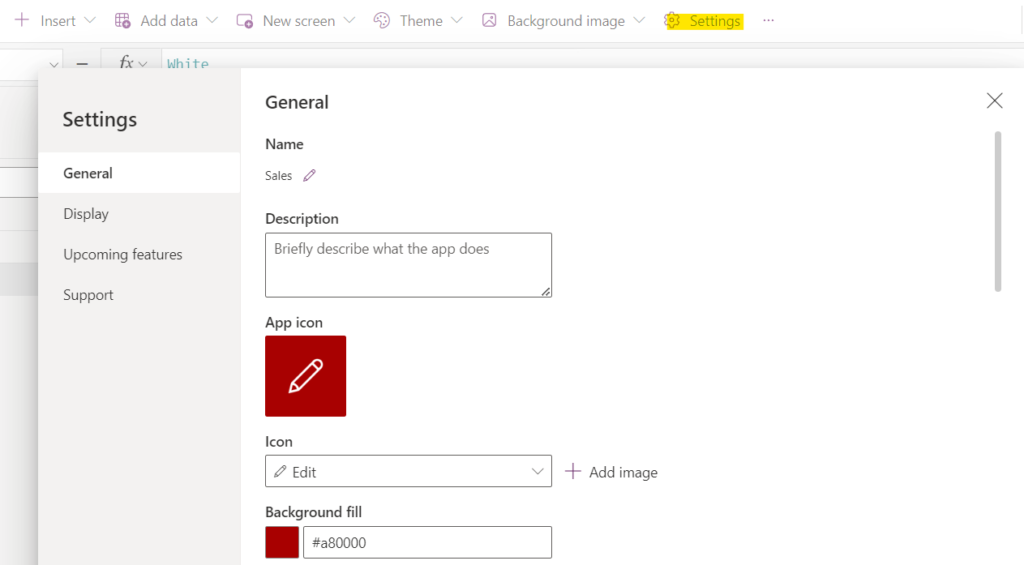This screenshot has height=565, width=1024.
Task: Click the New screen toolbar label
Action: 299,21
